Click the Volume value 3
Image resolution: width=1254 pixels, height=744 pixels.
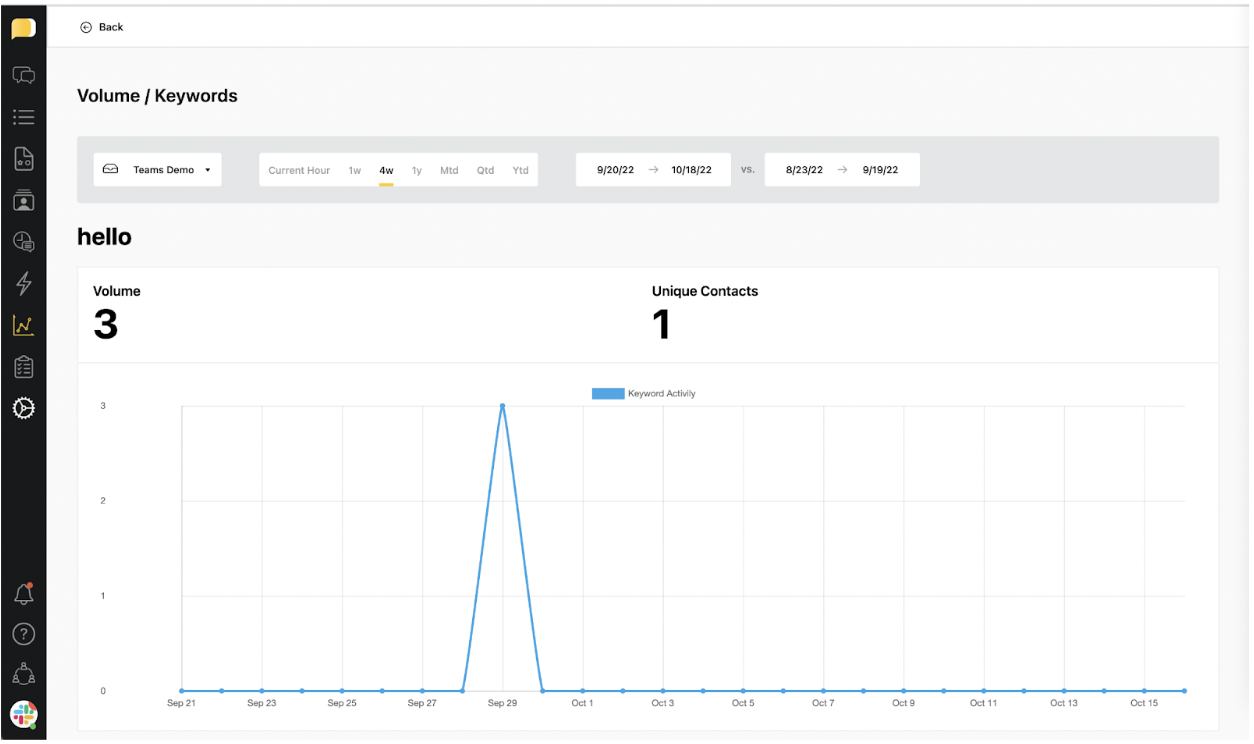coord(105,325)
